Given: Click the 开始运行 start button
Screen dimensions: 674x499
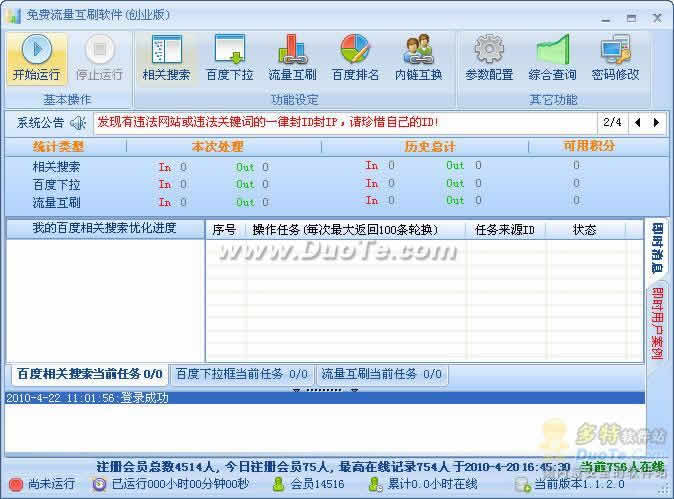Looking at the screenshot, I should pos(37,58).
